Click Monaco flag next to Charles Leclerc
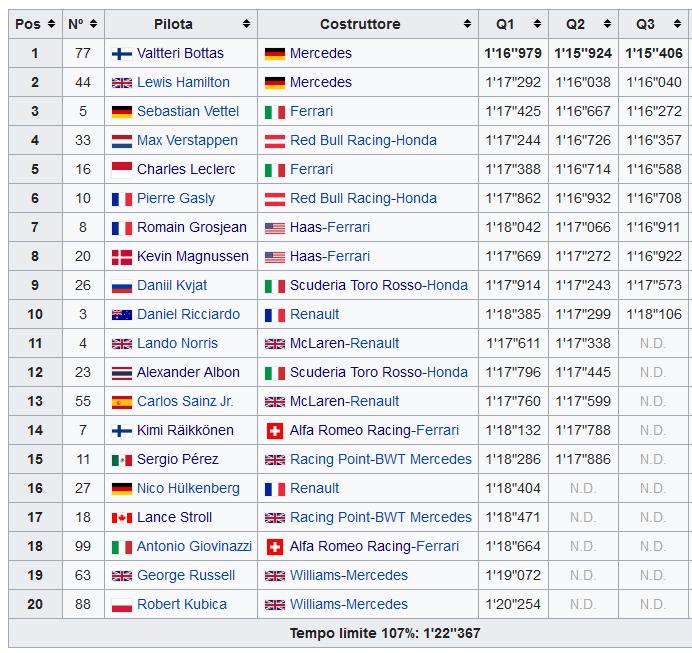This screenshot has width=692, height=653. (x=122, y=170)
